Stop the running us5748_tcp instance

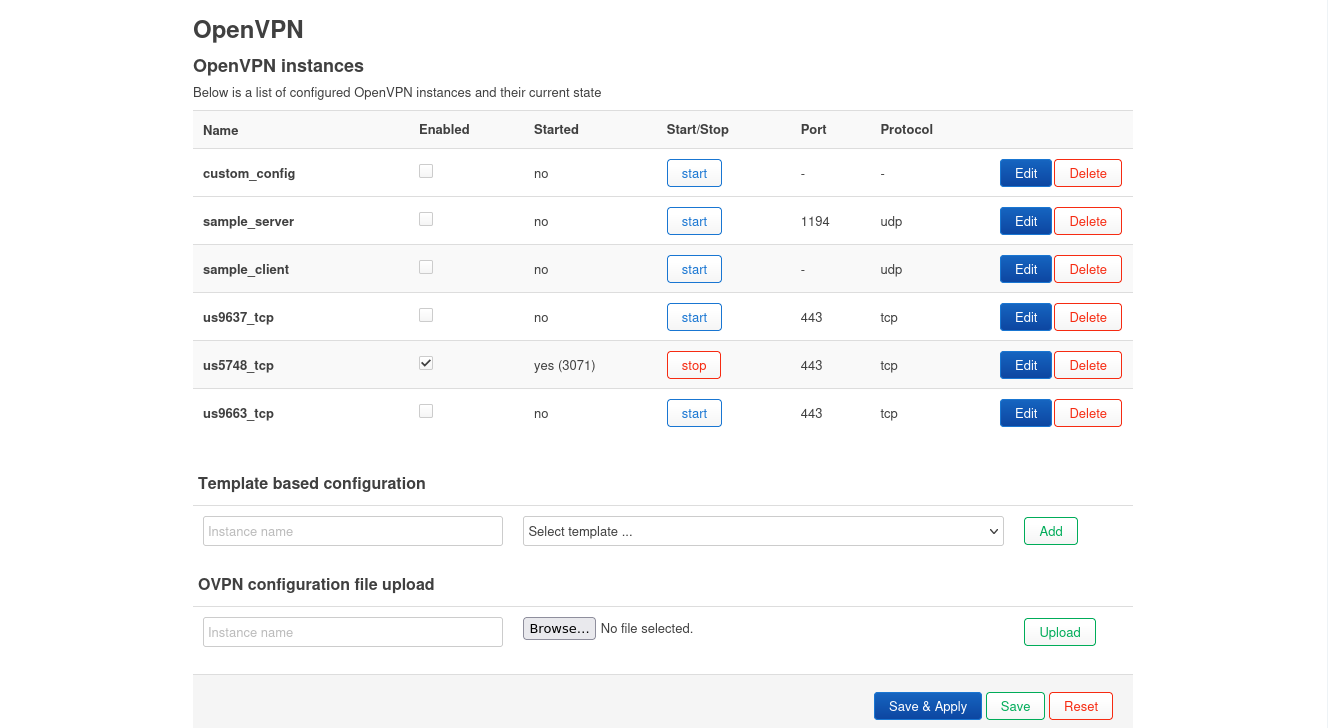tap(694, 365)
